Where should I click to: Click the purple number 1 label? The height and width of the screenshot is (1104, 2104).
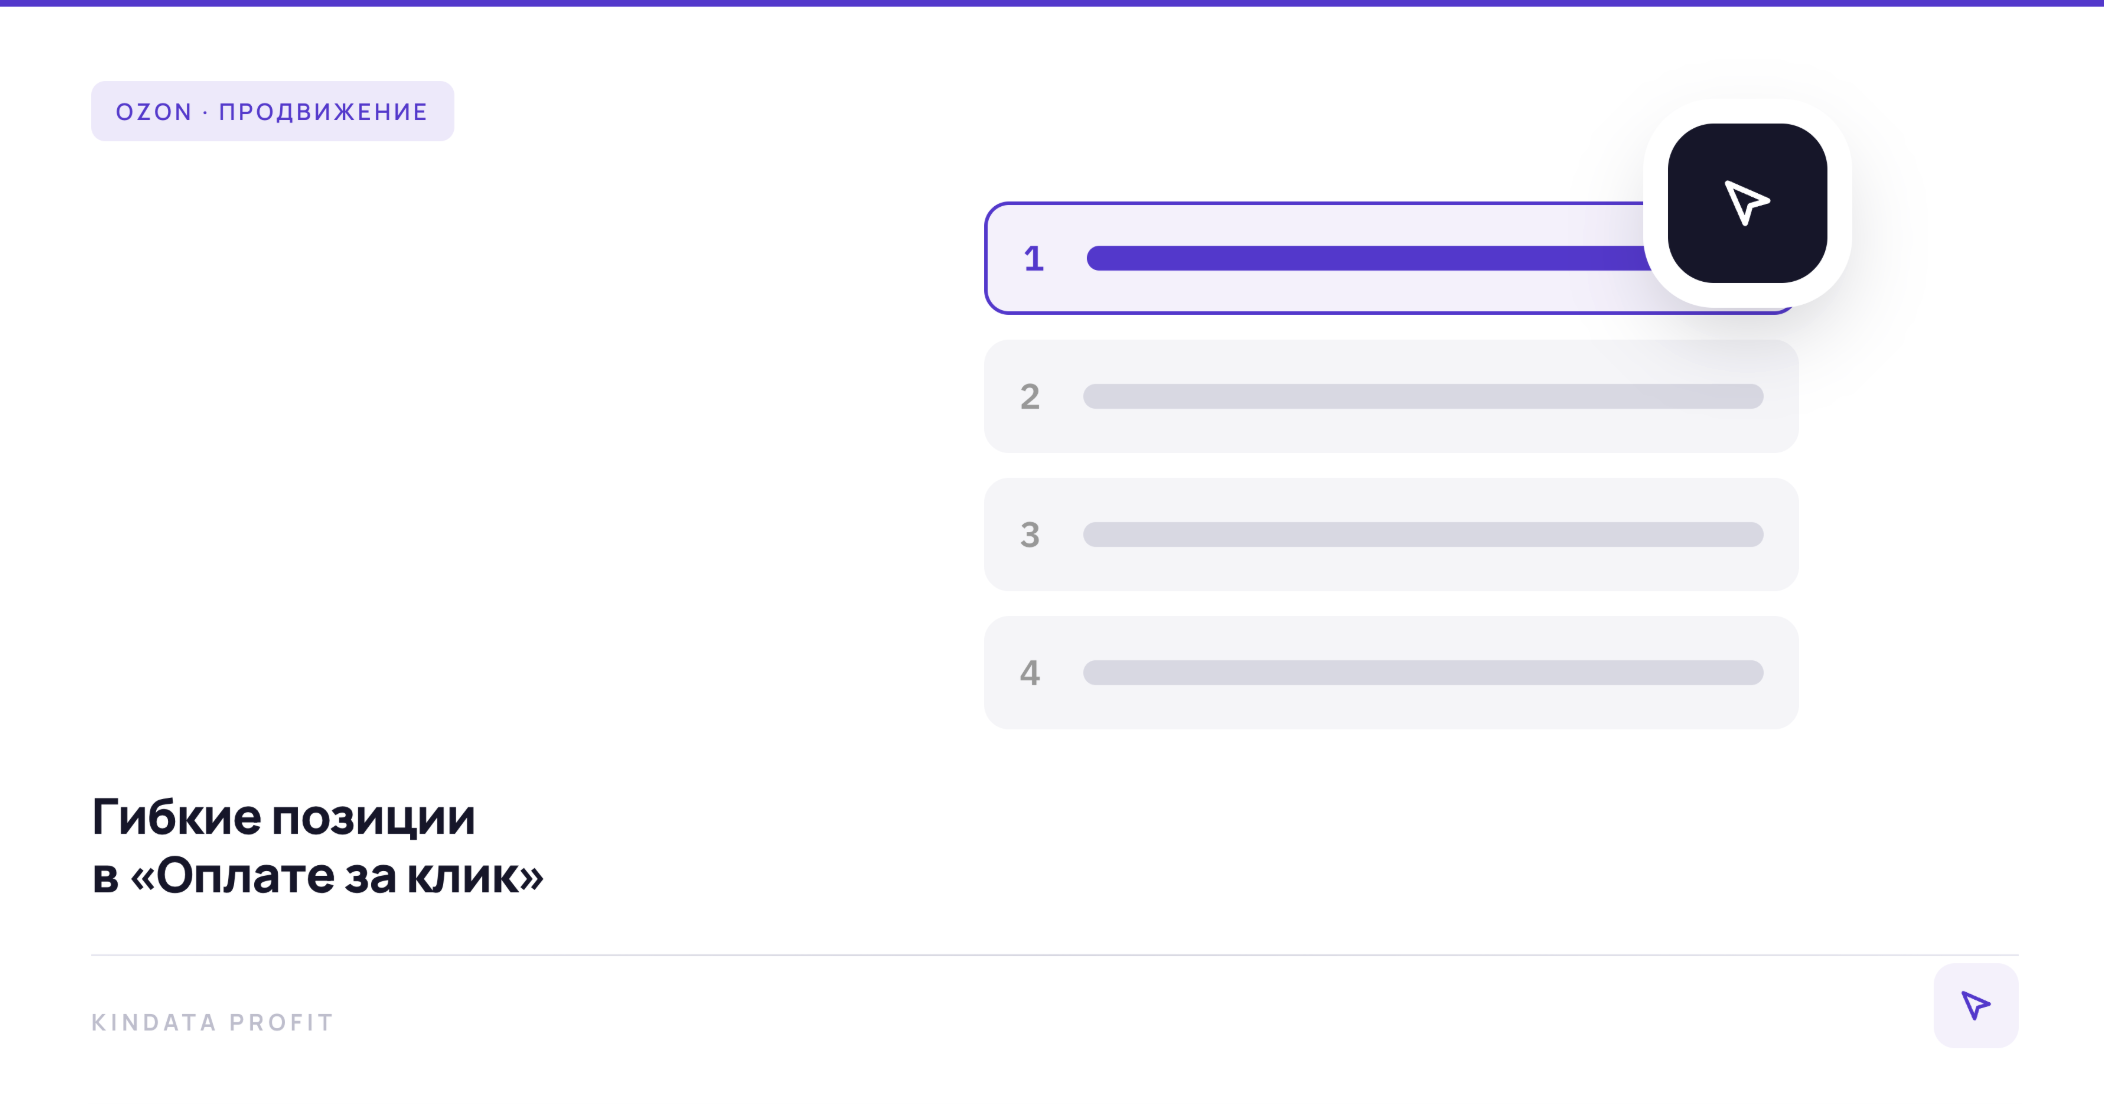coord(1034,259)
